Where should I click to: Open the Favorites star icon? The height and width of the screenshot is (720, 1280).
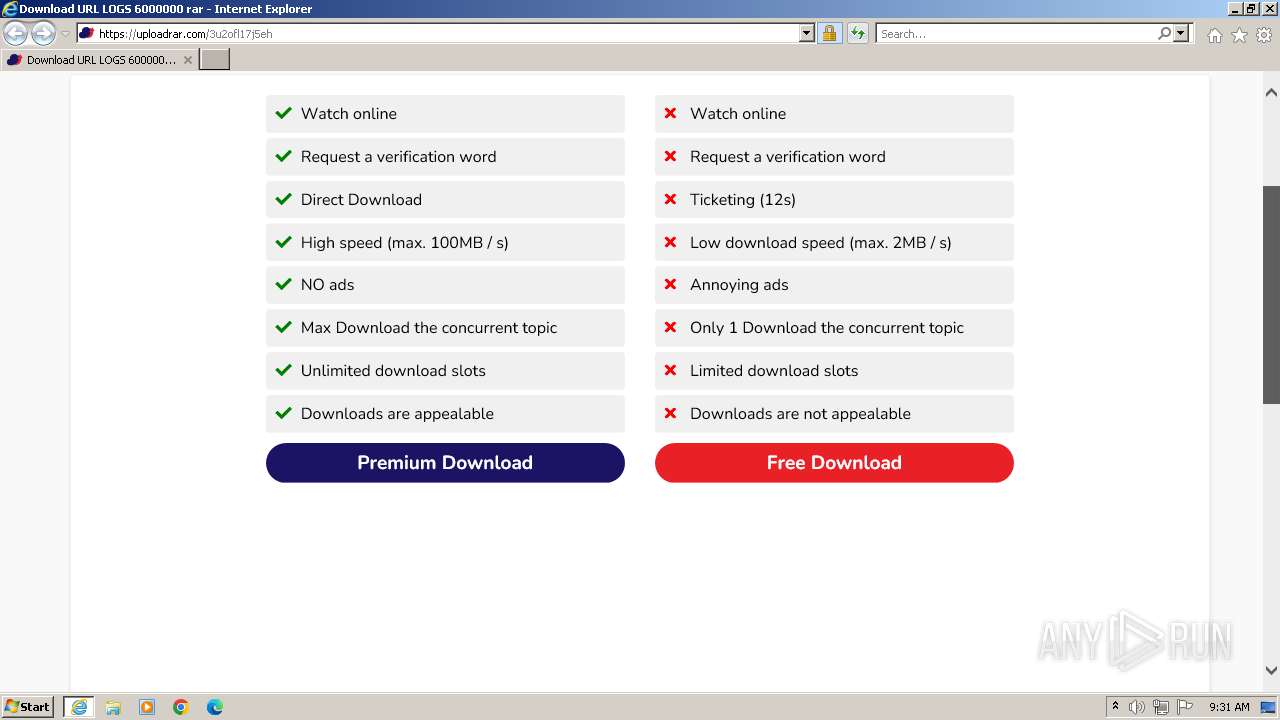tap(1239, 35)
